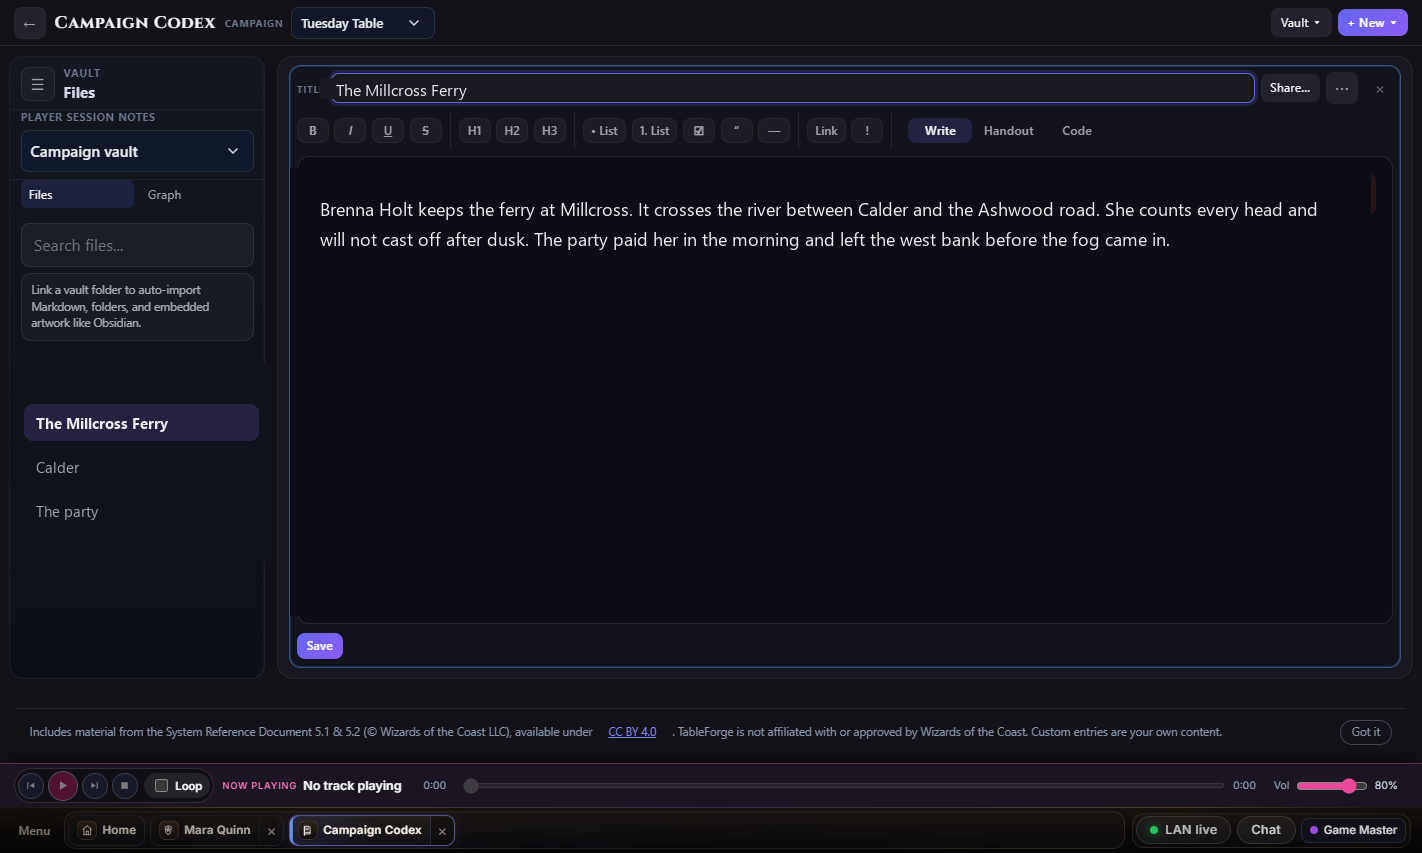Image resolution: width=1422 pixels, height=853 pixels.
Task: Open the Share dialog
Action: click(x=1290, y=88)
